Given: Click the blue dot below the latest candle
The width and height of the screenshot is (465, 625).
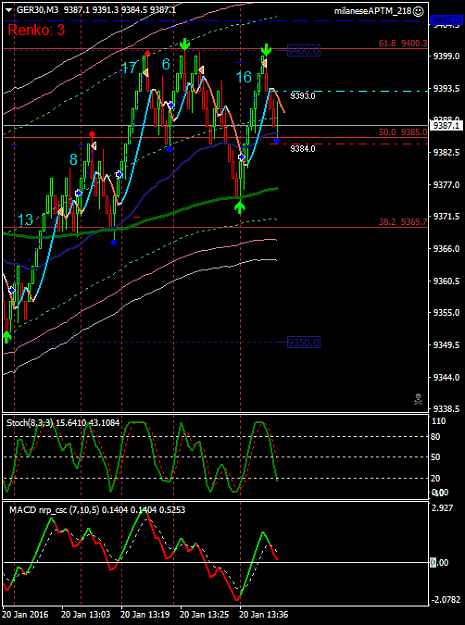Looking at the screenshot, I should coord(277,141).
